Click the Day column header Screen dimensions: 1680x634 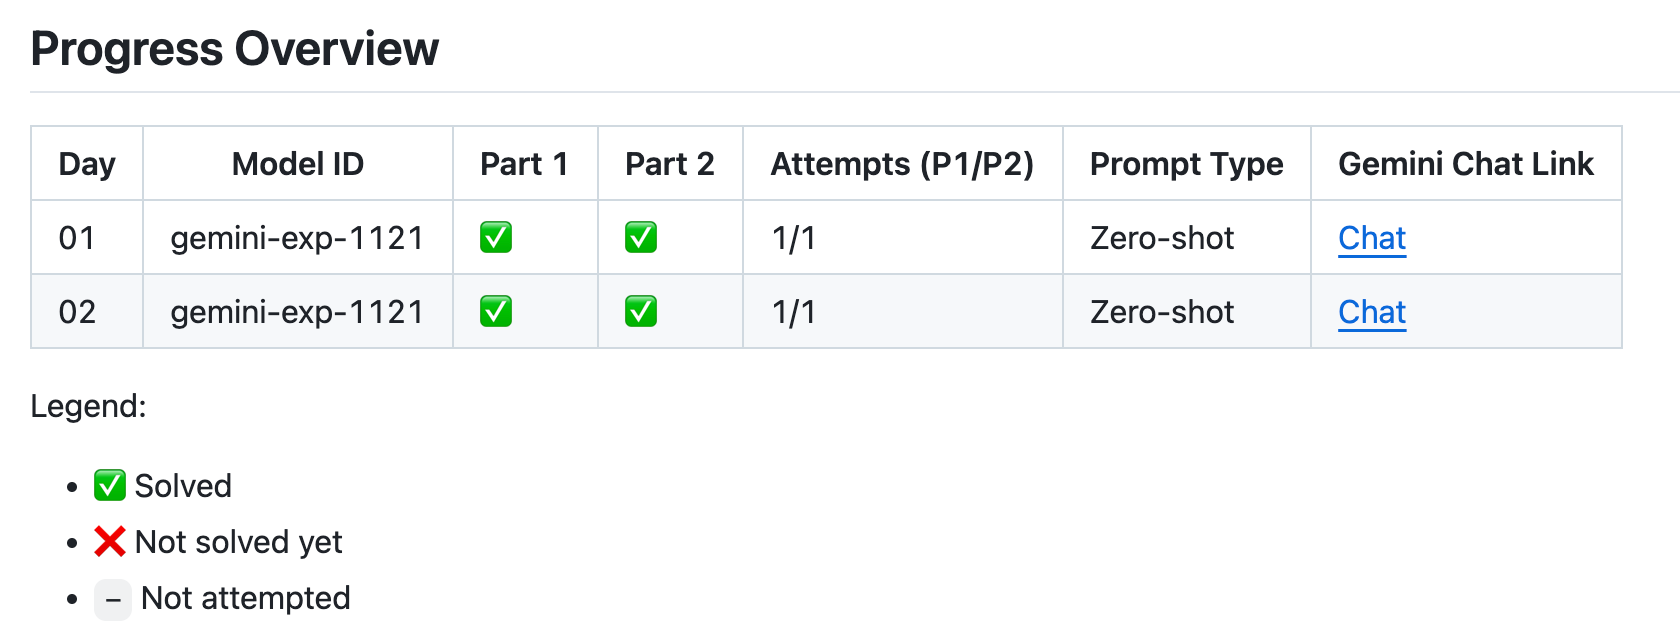tap(87, 164)
